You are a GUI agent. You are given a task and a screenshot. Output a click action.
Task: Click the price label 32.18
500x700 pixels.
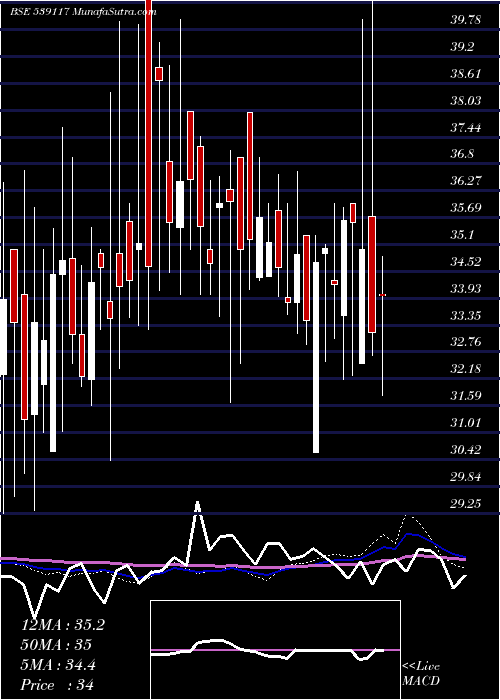pos(466,369)
